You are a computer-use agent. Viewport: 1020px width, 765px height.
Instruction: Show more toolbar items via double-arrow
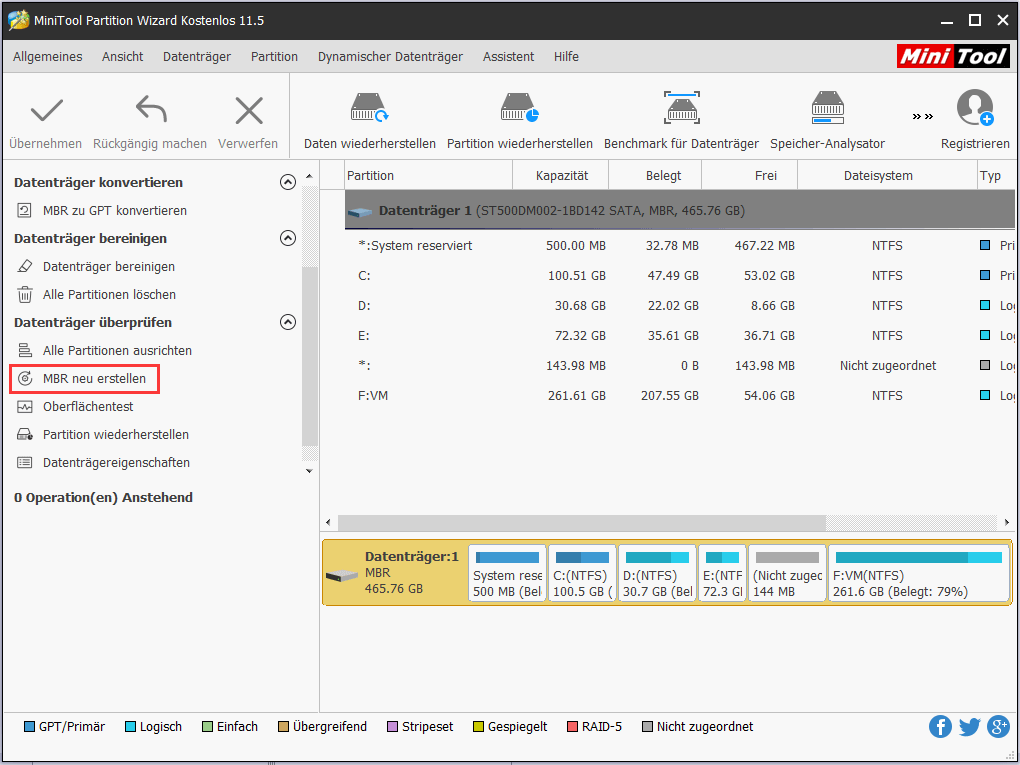point(922,116)
